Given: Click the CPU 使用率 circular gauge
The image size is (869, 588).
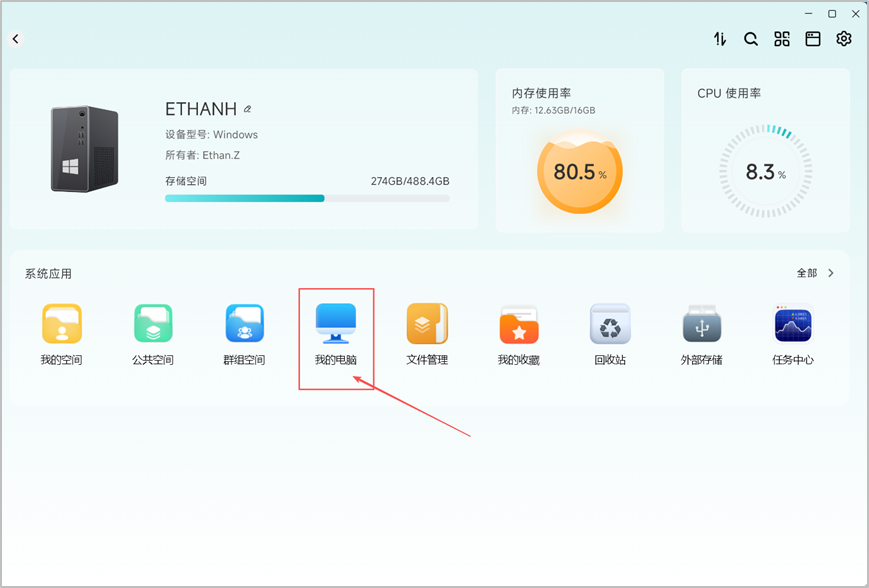Looking at the screenshot, I should tap(766, 171).
